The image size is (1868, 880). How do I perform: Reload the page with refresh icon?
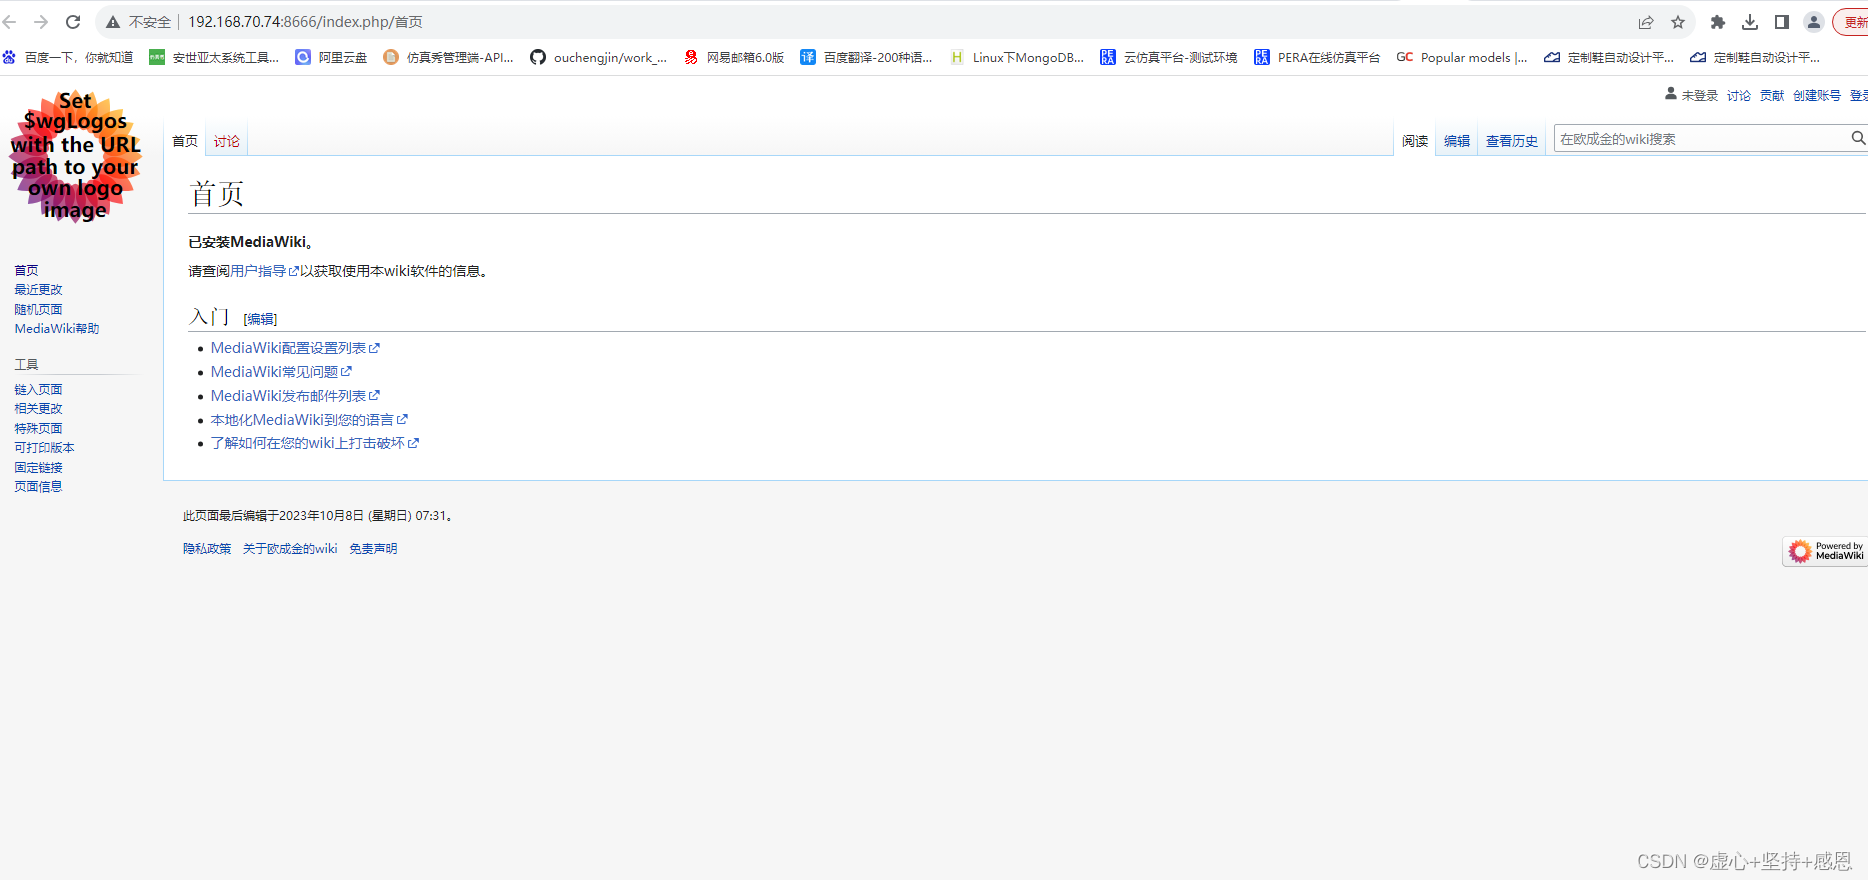pyautogui.click(x=73, y=22)
